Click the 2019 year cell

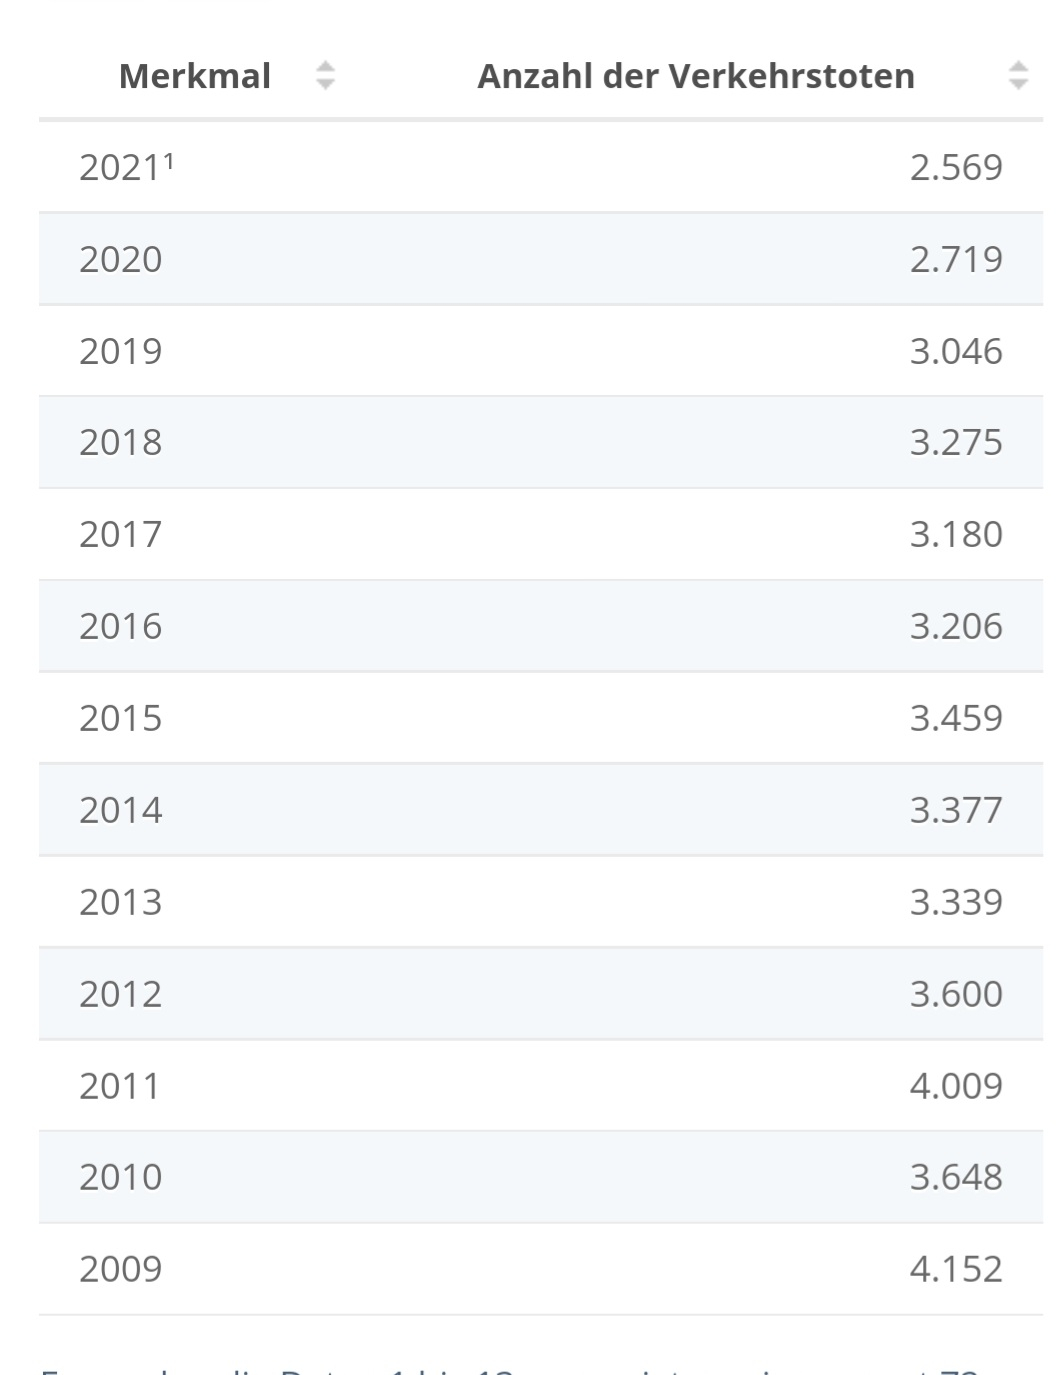coord(121,351)
